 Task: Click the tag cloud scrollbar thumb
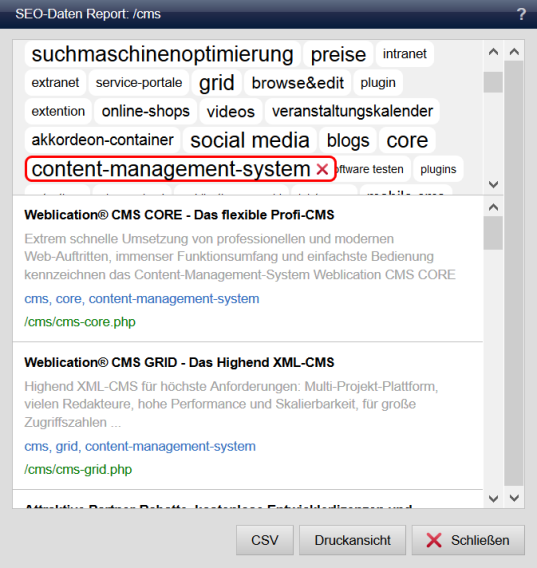(x=493, y=82)
